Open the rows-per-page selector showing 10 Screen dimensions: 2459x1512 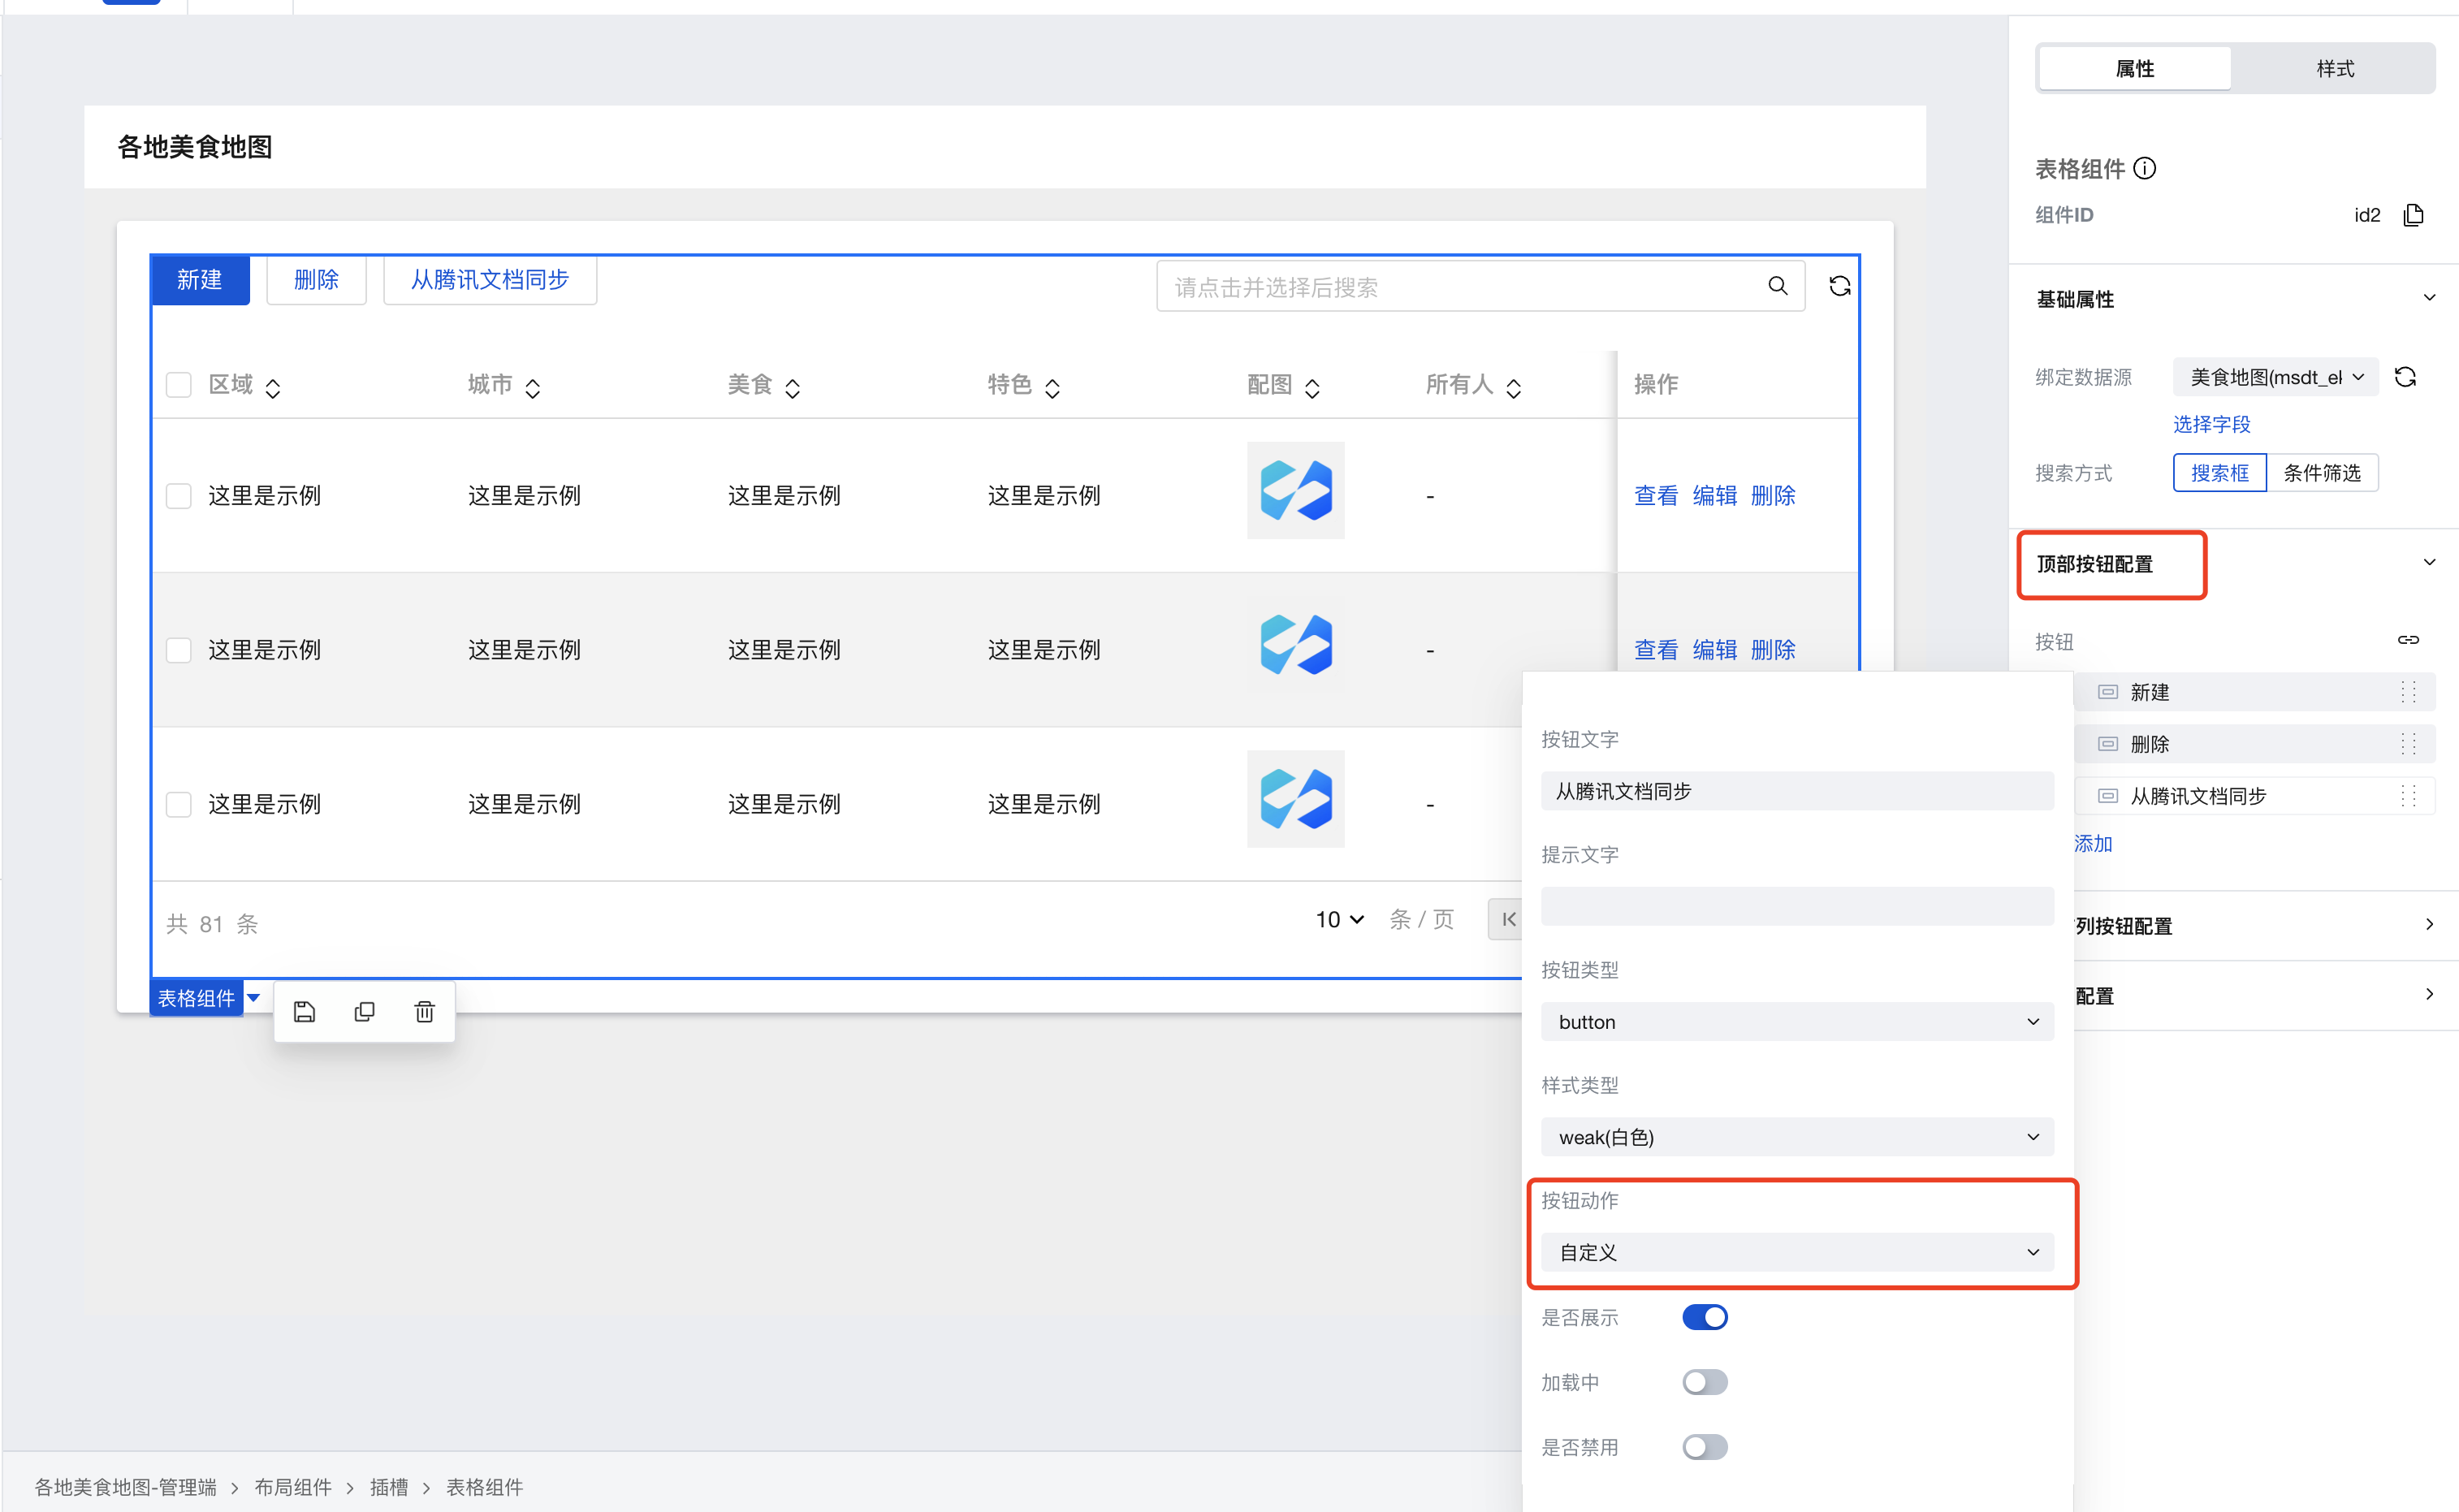1338,919
